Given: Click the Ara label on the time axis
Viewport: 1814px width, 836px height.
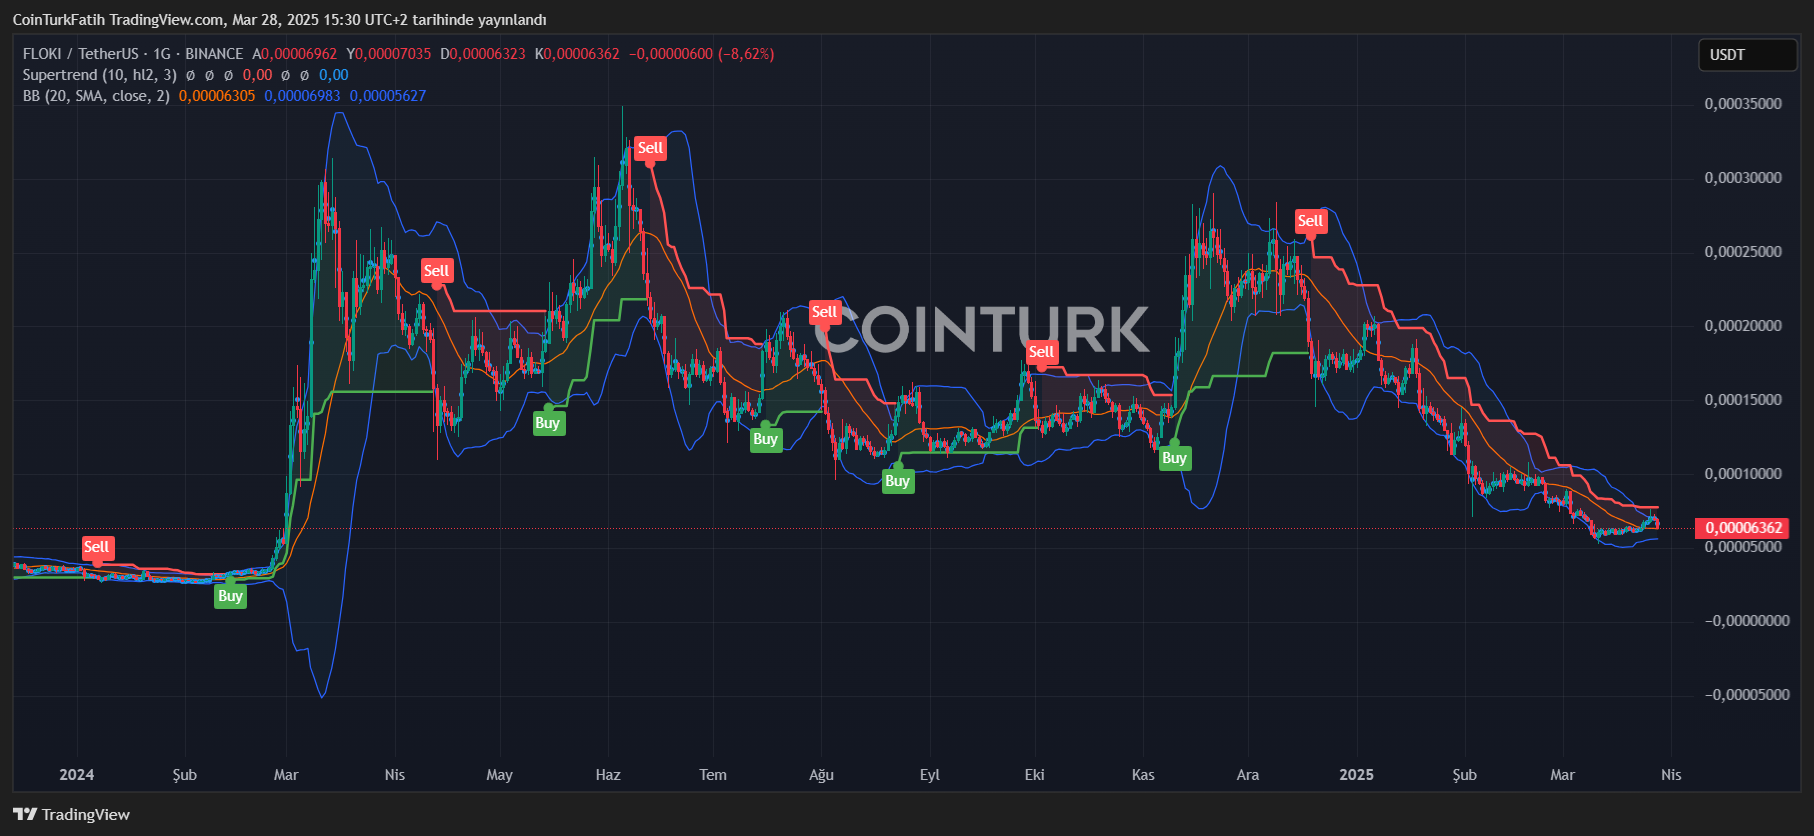Looking at the screenshot, I should [1248, 775].
